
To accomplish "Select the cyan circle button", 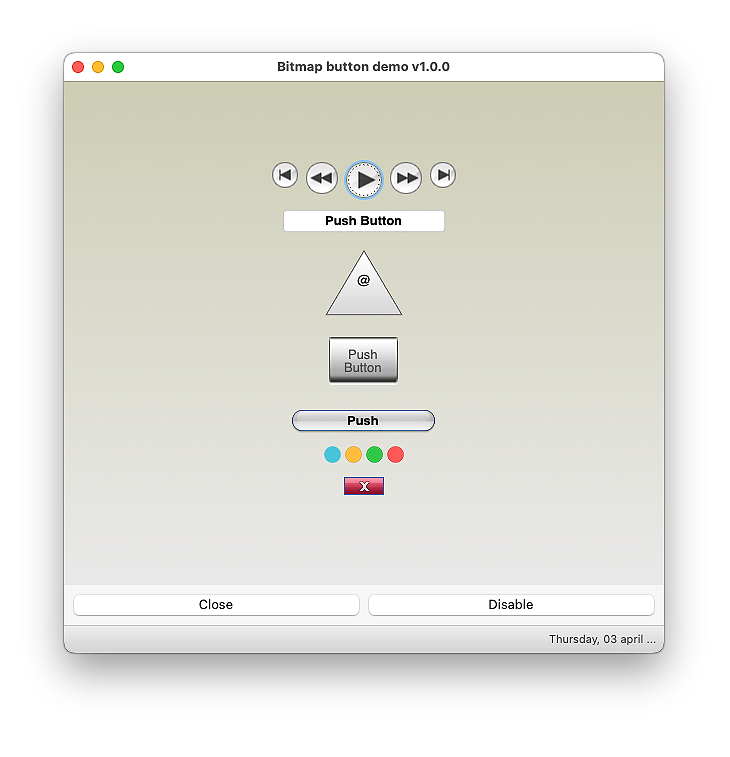I will [332, 454].
